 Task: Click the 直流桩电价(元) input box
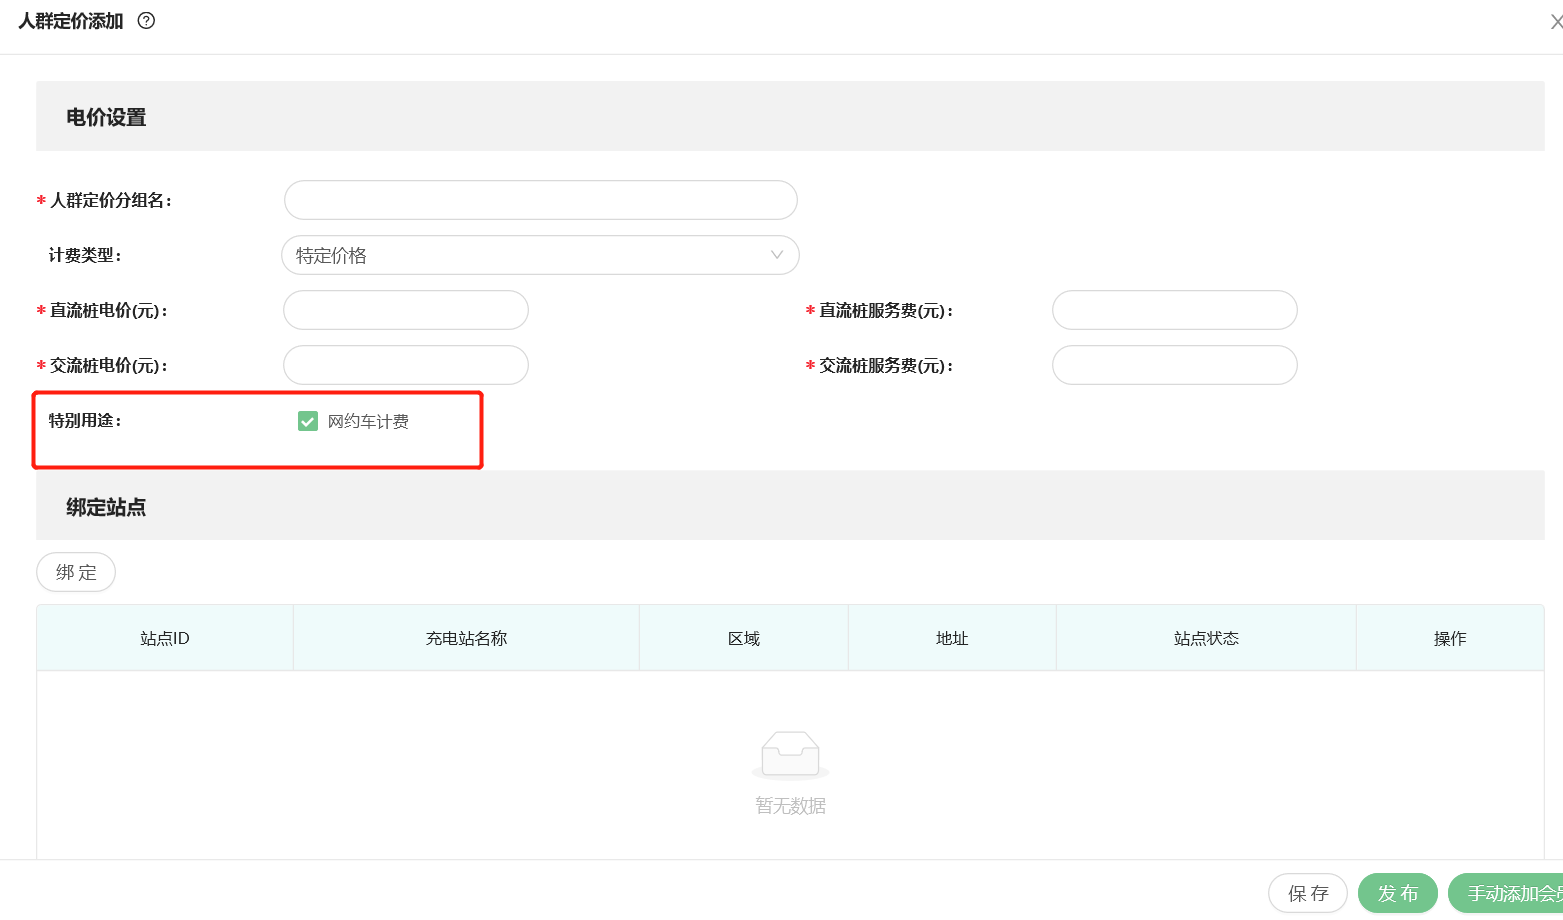(406, 310)
